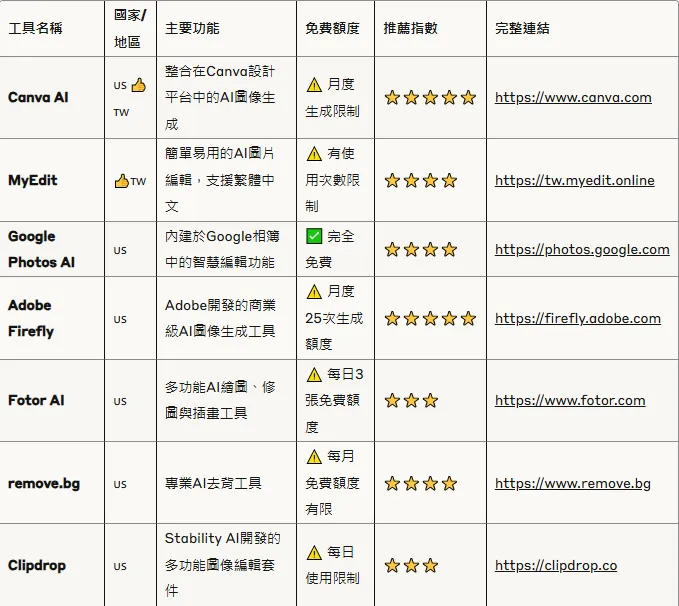Select the Adobe Firefly tool name
Viewport: 679px width, 606px height.
(31, 318)
